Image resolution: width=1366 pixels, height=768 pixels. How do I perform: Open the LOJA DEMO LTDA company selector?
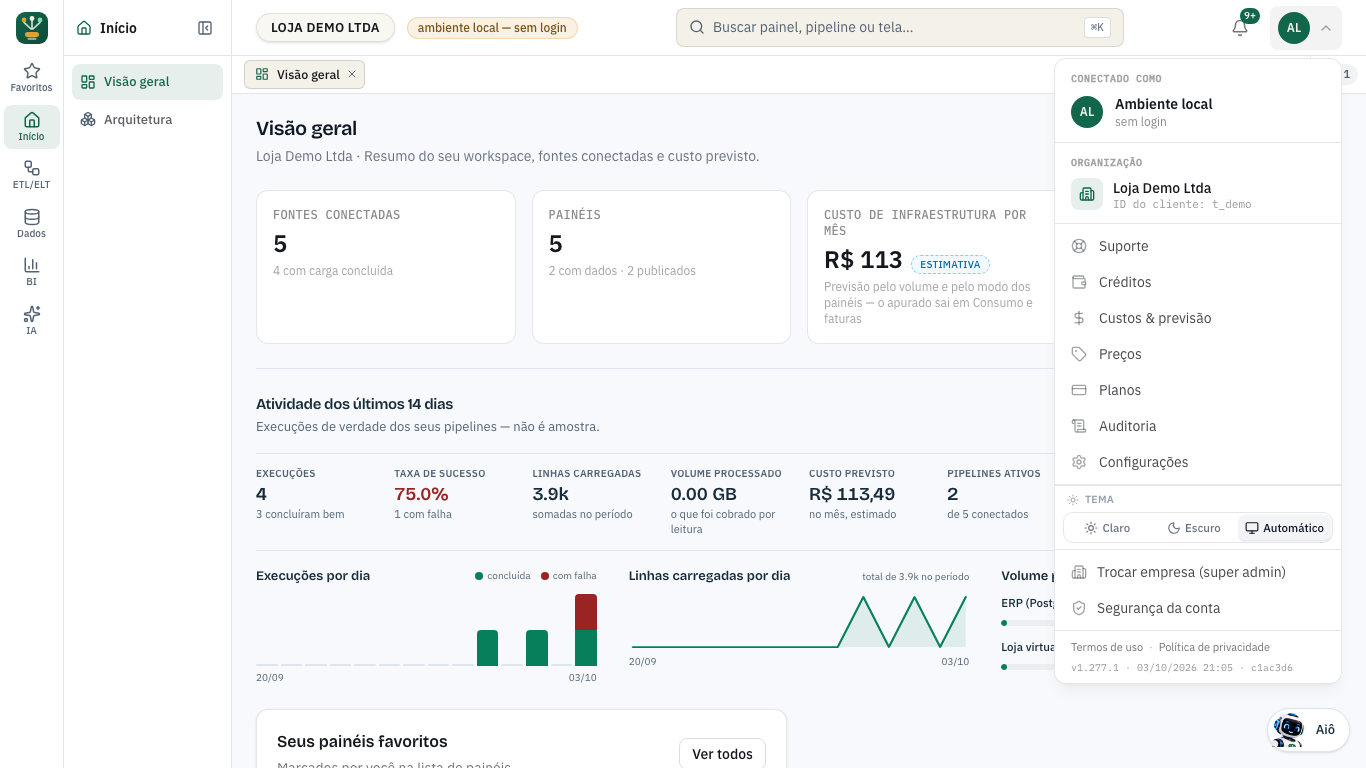325,28
